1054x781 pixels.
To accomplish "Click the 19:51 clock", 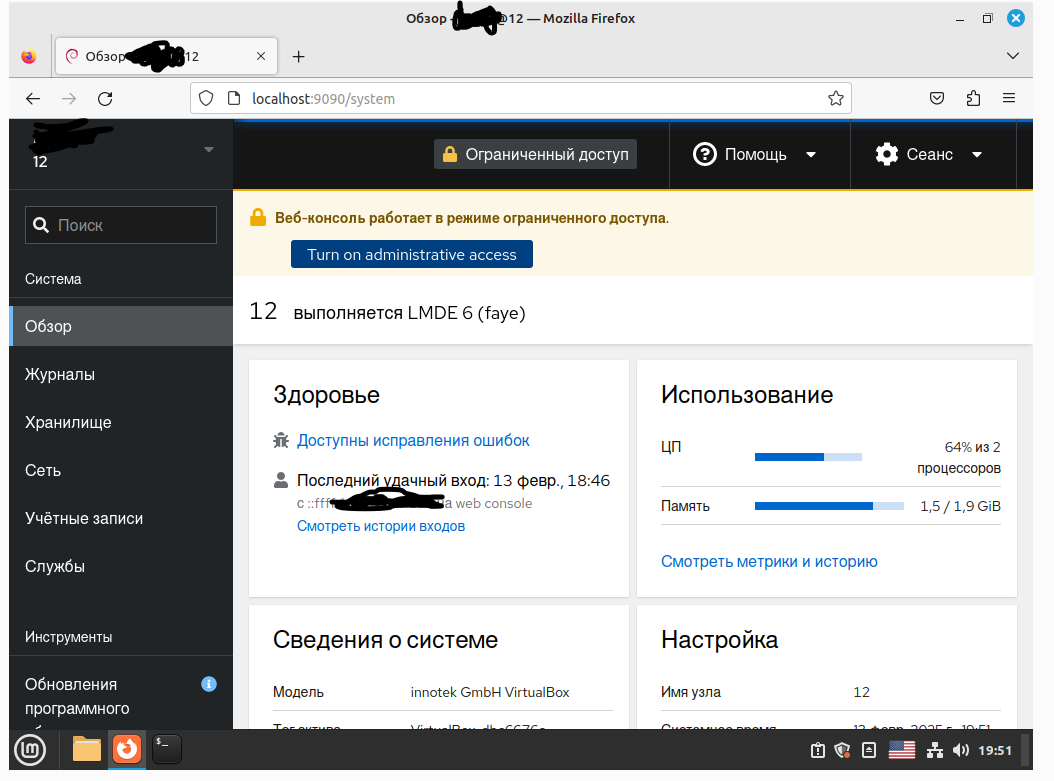I will [x=995, y=750].
